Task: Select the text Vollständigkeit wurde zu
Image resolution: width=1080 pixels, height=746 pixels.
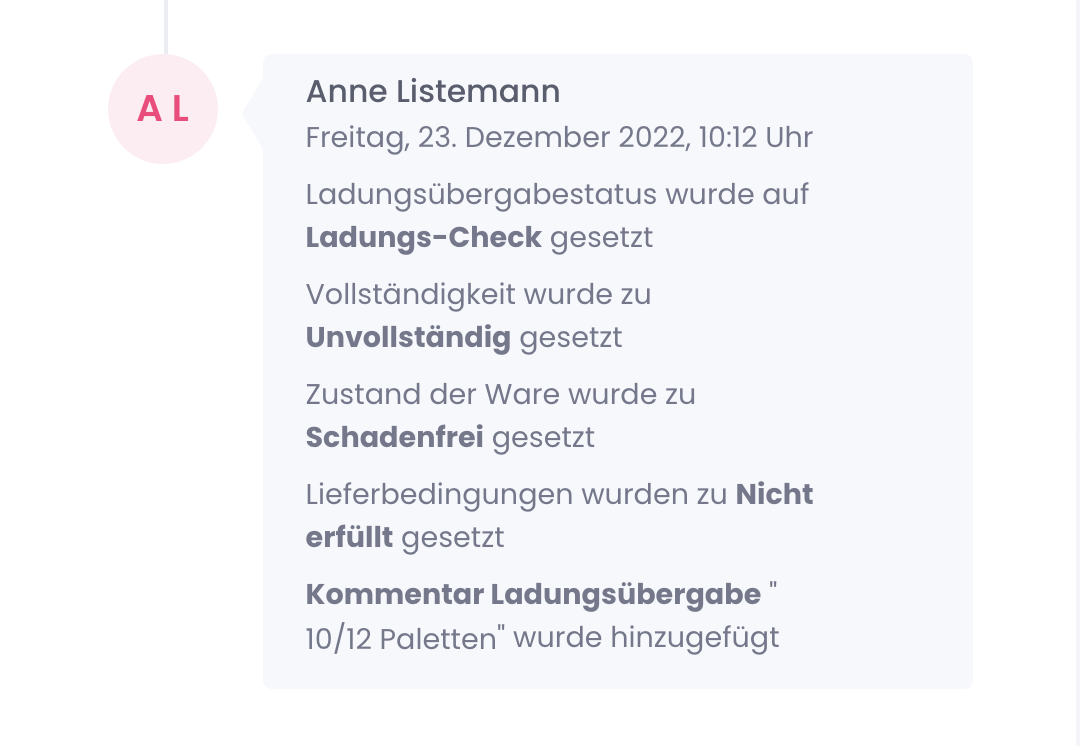Action: click(x=478, y=294)
